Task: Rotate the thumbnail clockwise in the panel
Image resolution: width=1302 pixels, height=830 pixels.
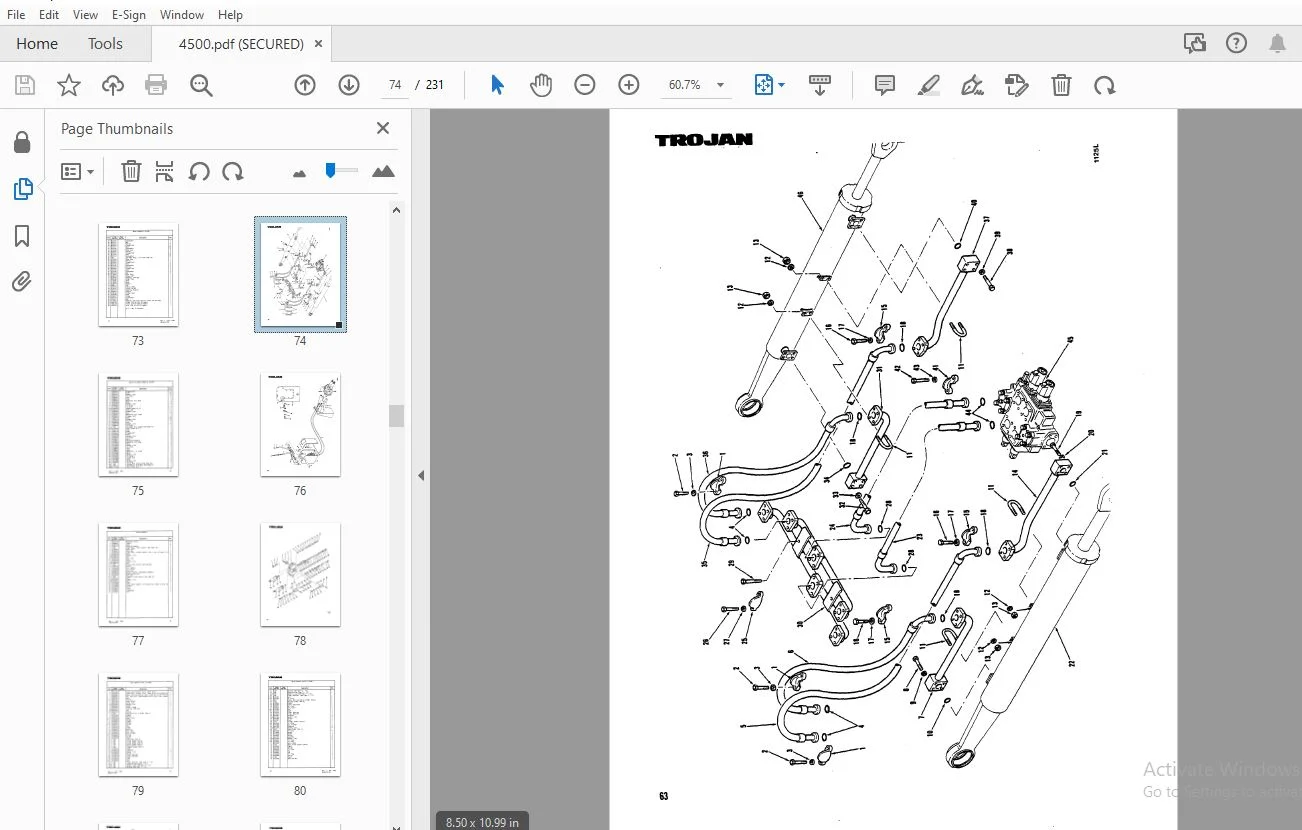Action: [233, 172]
